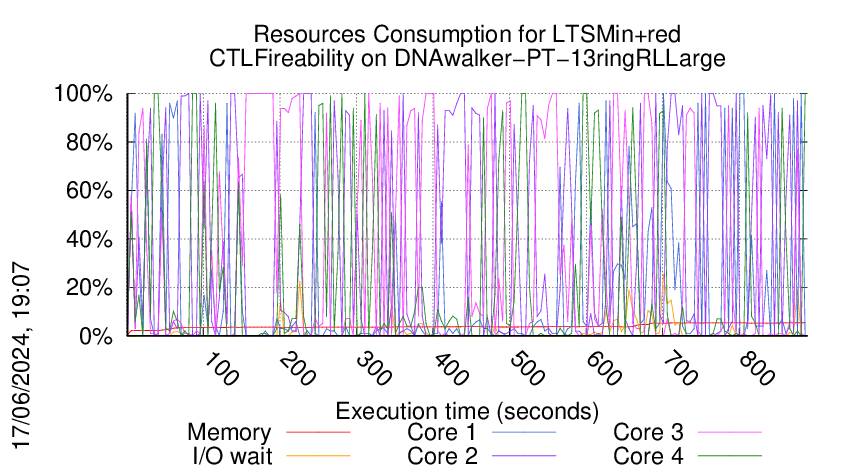850x475 pixels.
Task: Click the subtitle 'CTLFireability on DNAwalker-PT-13ringRLLarge'
Action: [467, 58]
